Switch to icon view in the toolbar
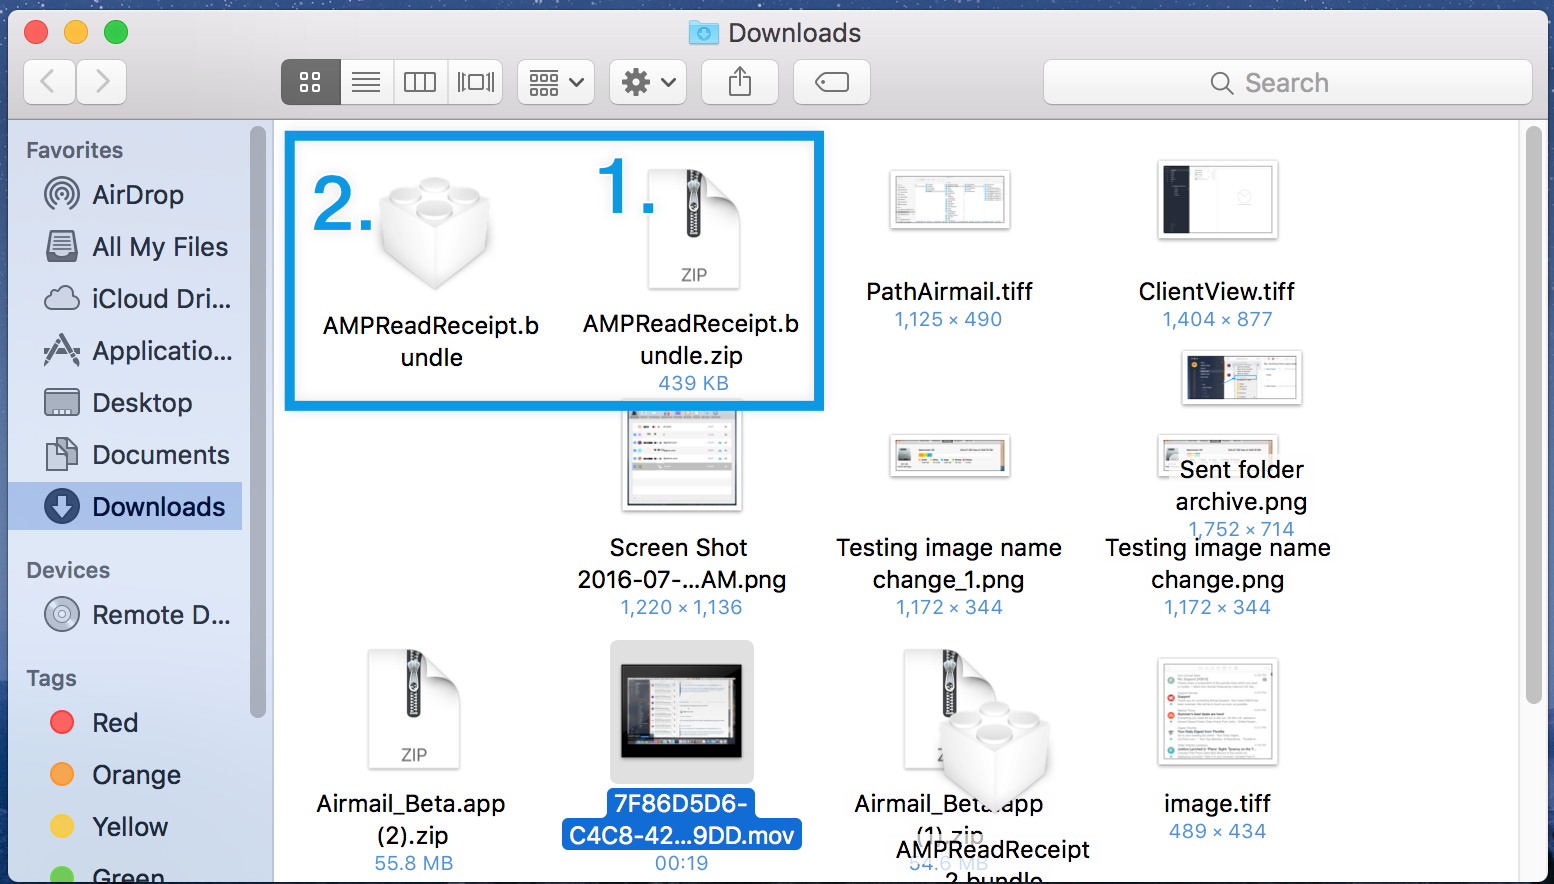Screen dimensions: 1554x884 click(x=310, y=82)
